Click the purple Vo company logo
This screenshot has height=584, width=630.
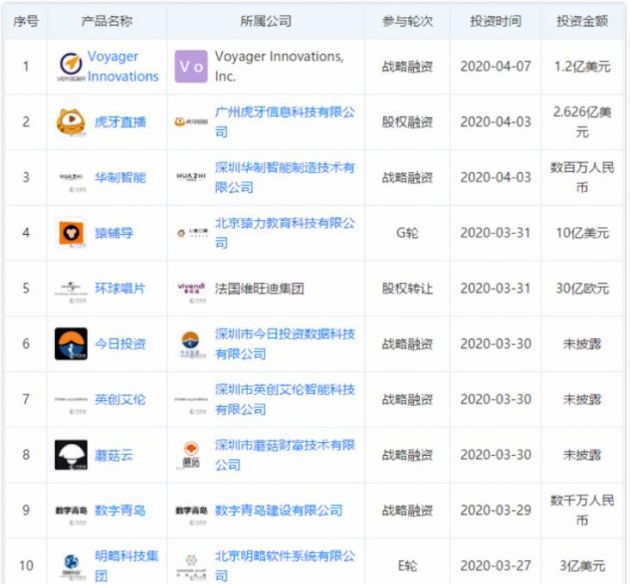(x=191, y=67)
